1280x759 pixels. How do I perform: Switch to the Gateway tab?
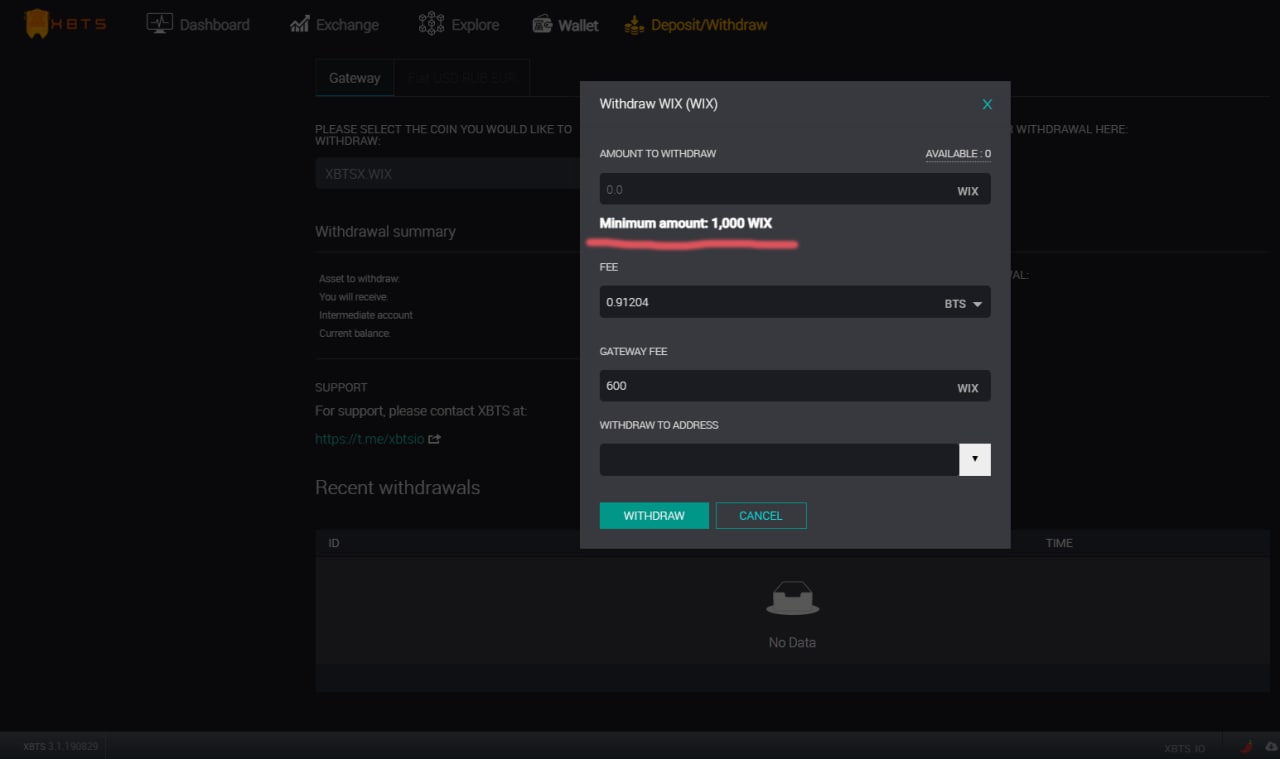[355, 77]
